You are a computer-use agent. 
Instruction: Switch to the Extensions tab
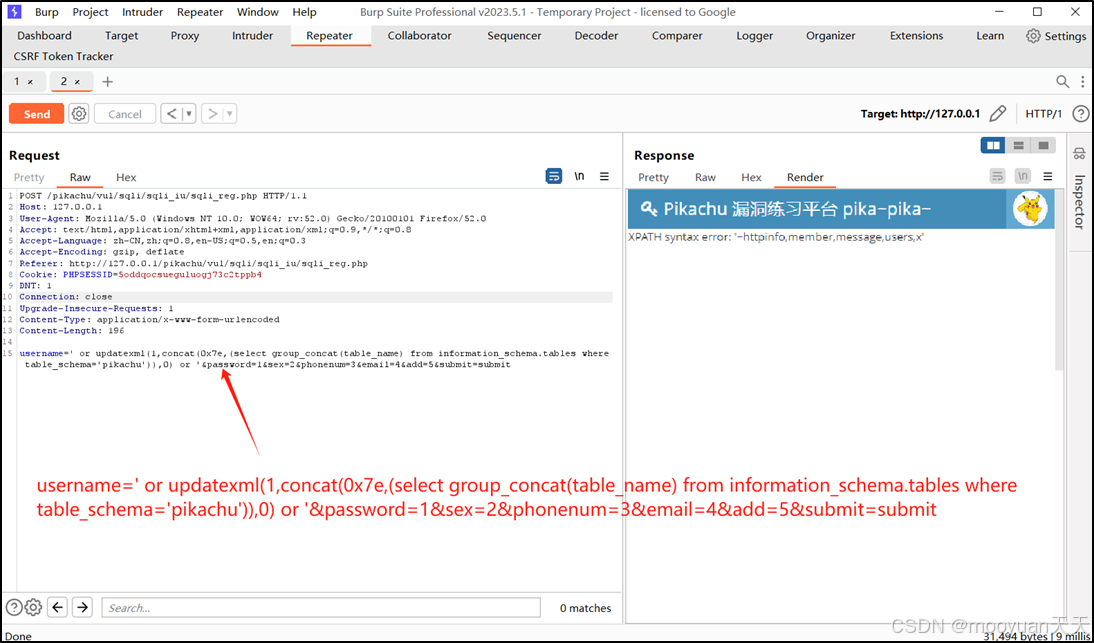tap(916, 36)
